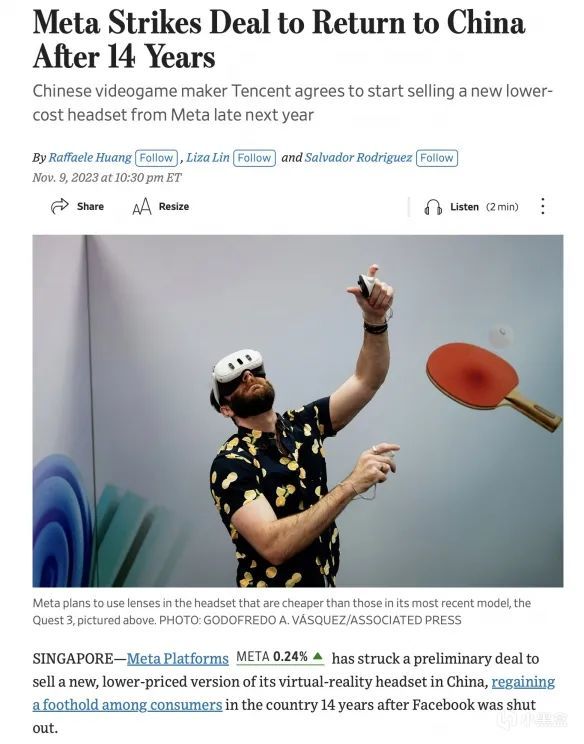The width and height of the screenshot is (584, 744).
Task: Click the green META stock up-arrow
Action: coord(318,657)
